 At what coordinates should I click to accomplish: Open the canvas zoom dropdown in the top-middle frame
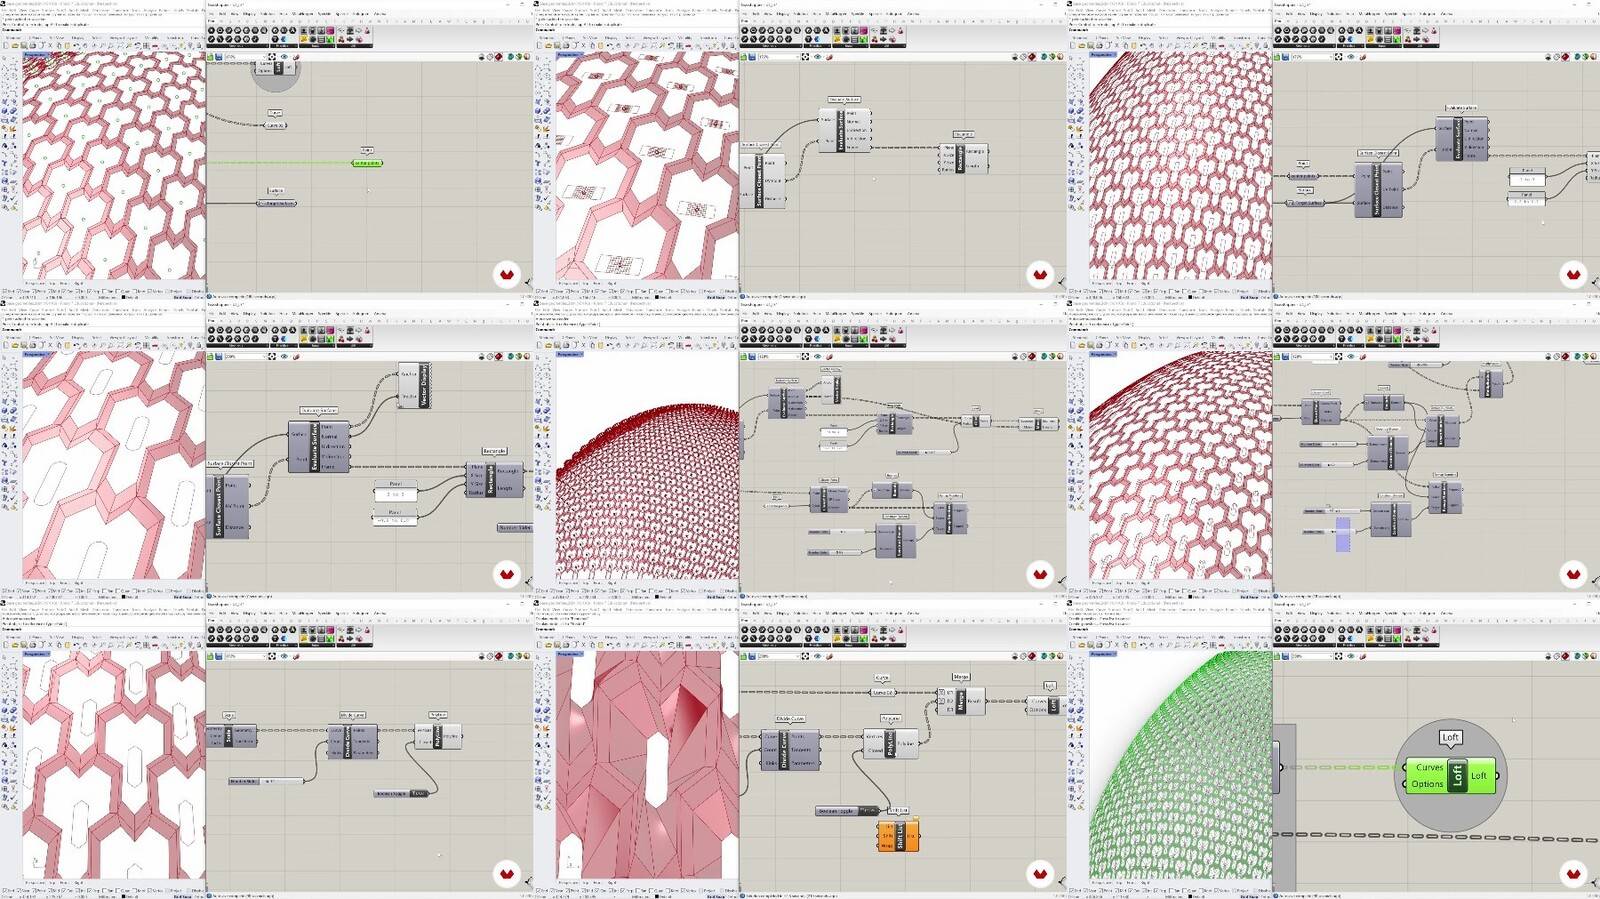pos(781,57)
